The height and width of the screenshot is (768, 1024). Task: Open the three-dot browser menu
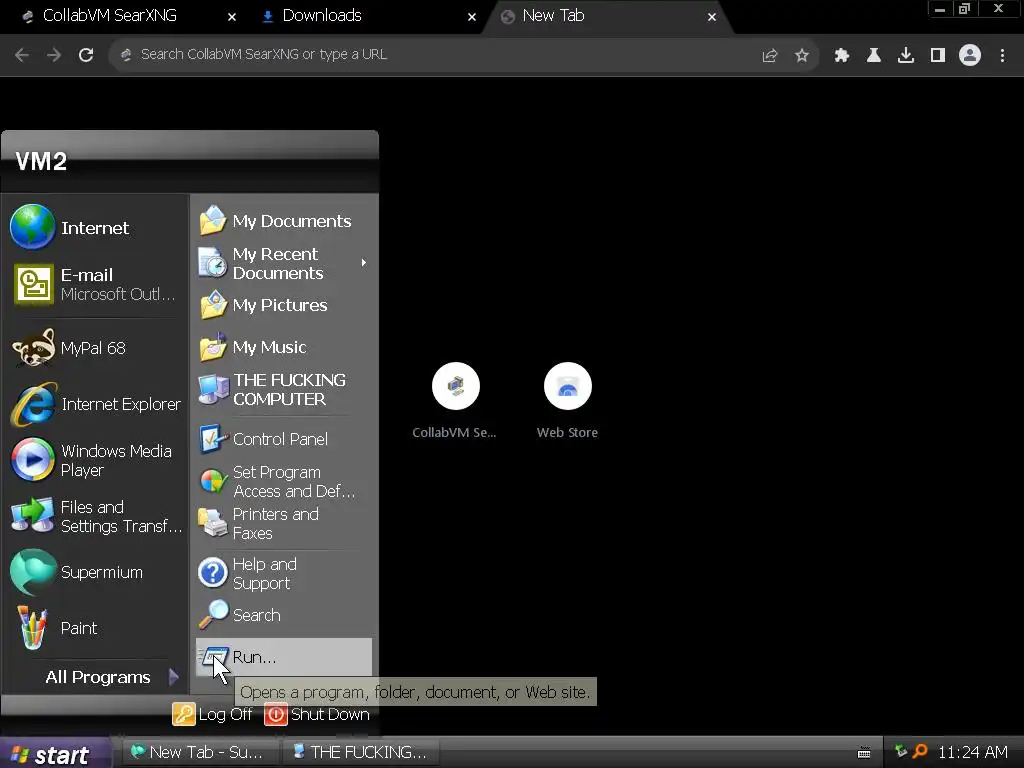1002,56
